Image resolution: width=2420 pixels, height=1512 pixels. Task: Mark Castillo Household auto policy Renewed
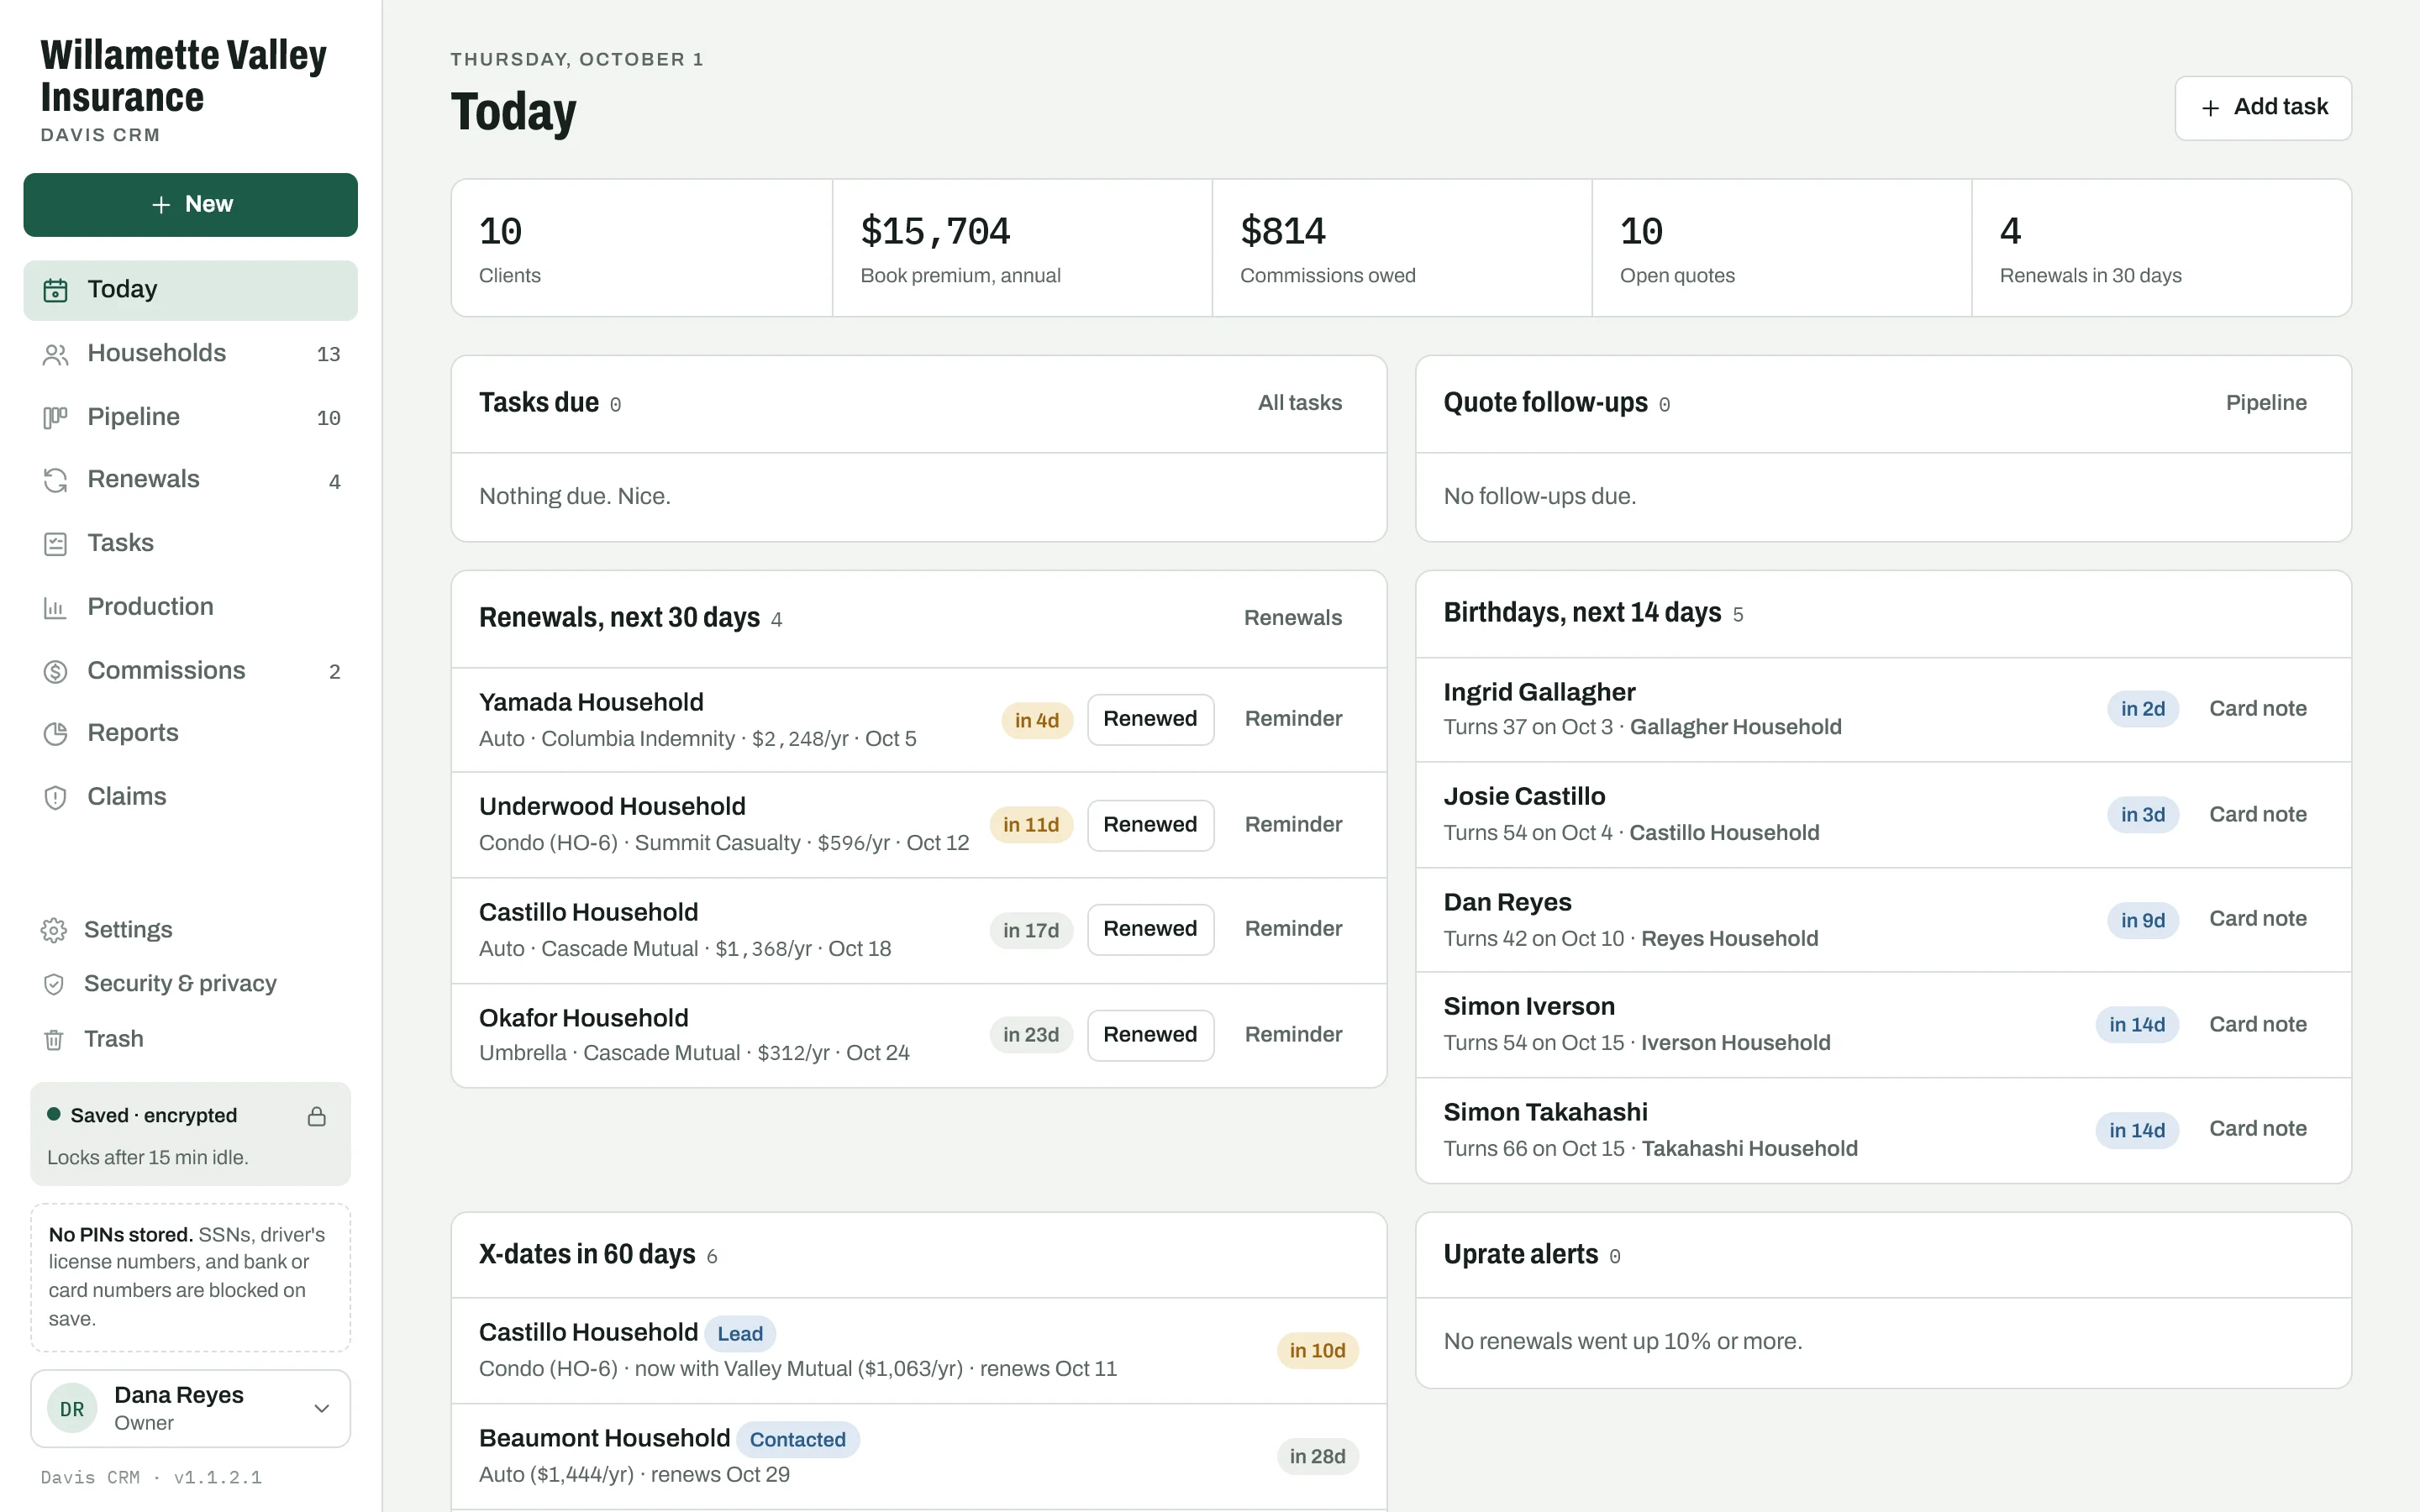(x=1150, y=929)
